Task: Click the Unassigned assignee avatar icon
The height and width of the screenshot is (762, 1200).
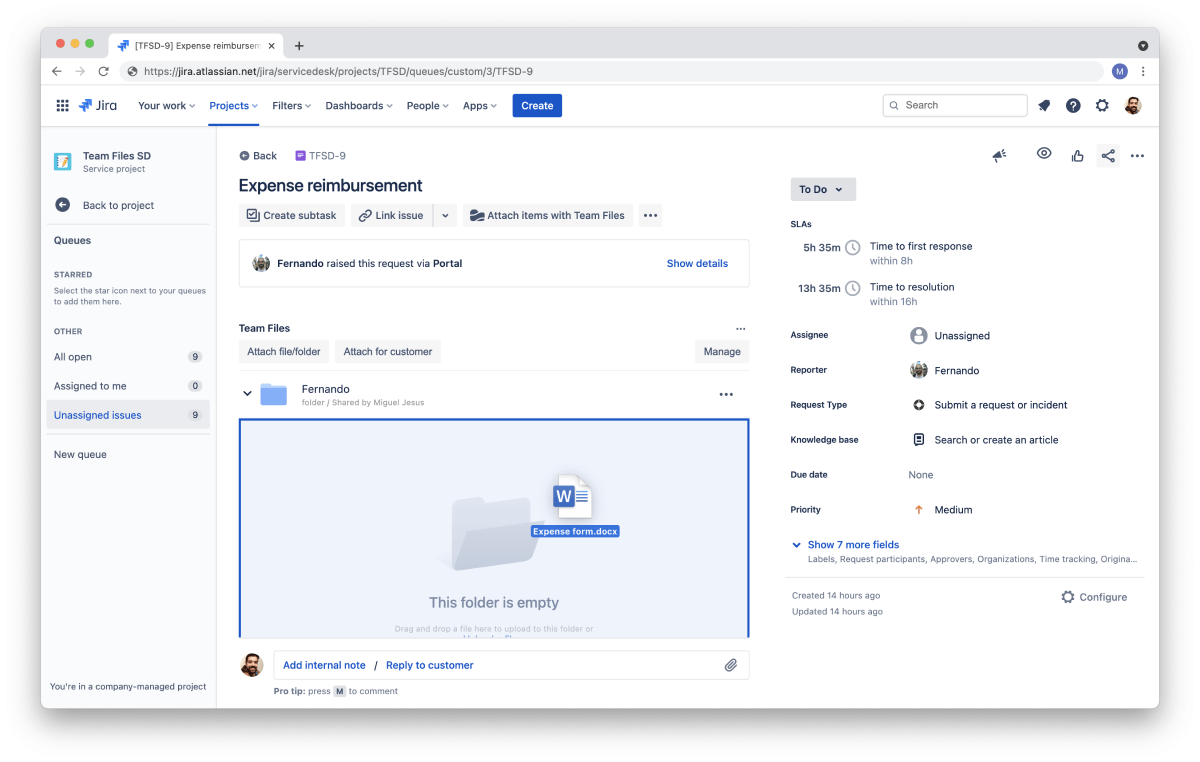Action: tap(919, 336)
